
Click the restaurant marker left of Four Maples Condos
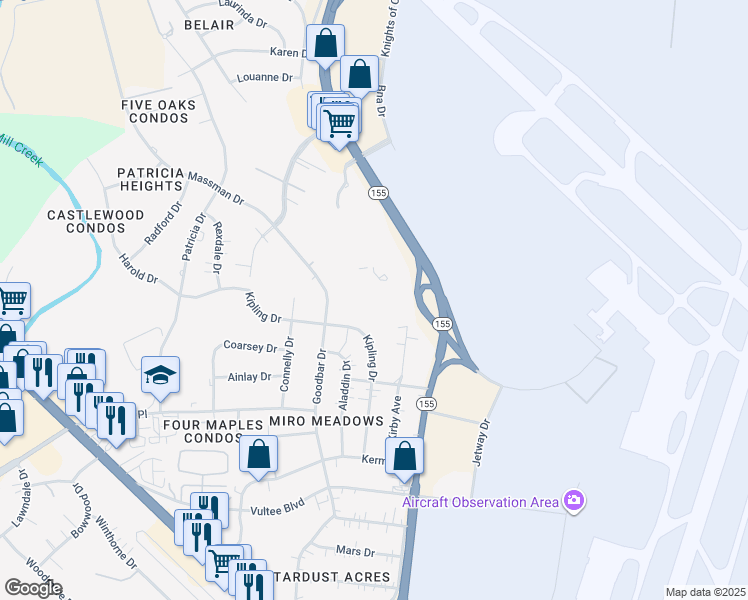[x=116, y=421]
